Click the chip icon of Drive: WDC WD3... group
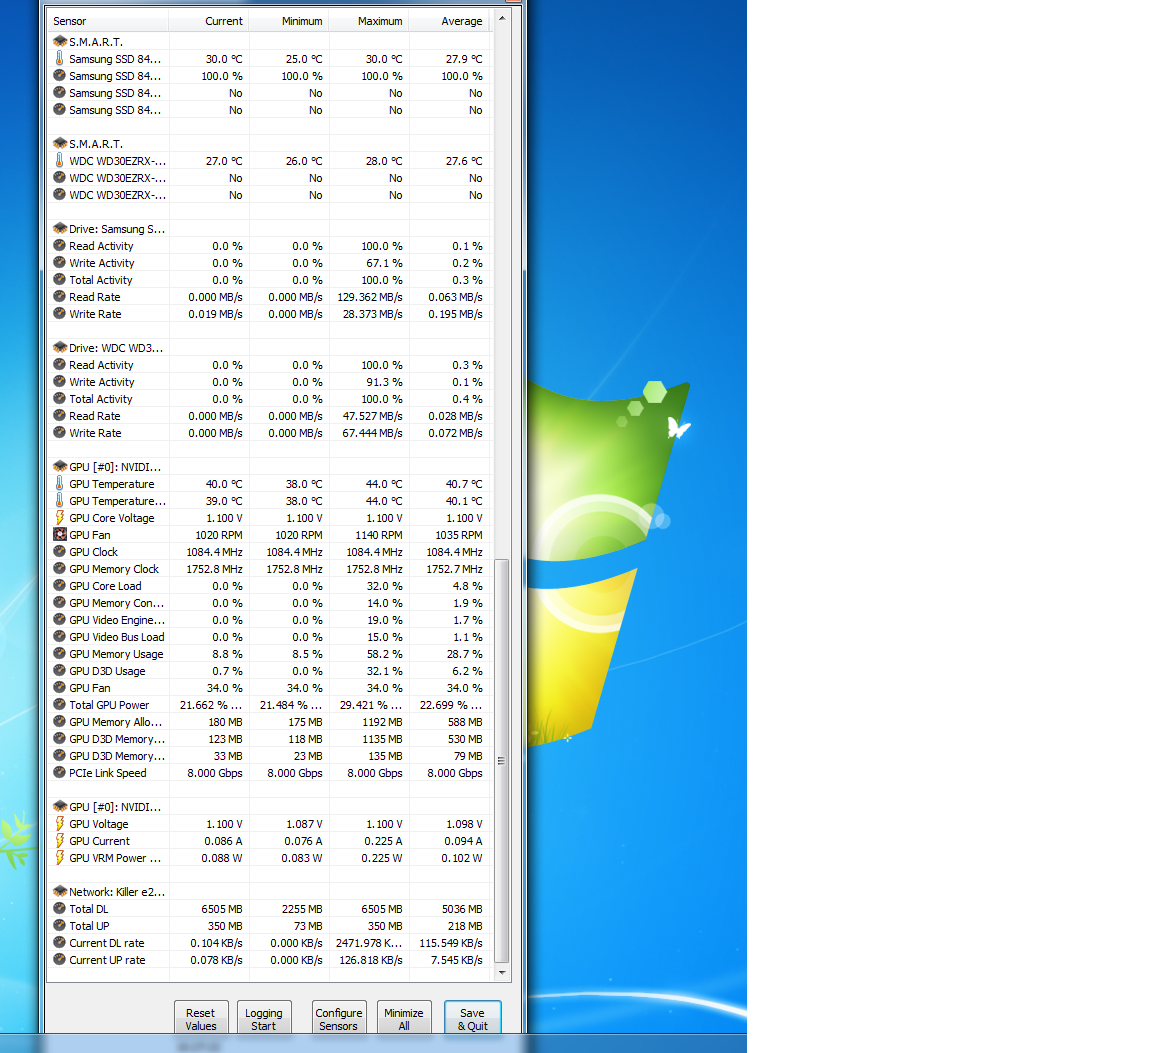The width and height of the screenshot is (1152, 1053). pyautogui.click(x=60, y=348)
